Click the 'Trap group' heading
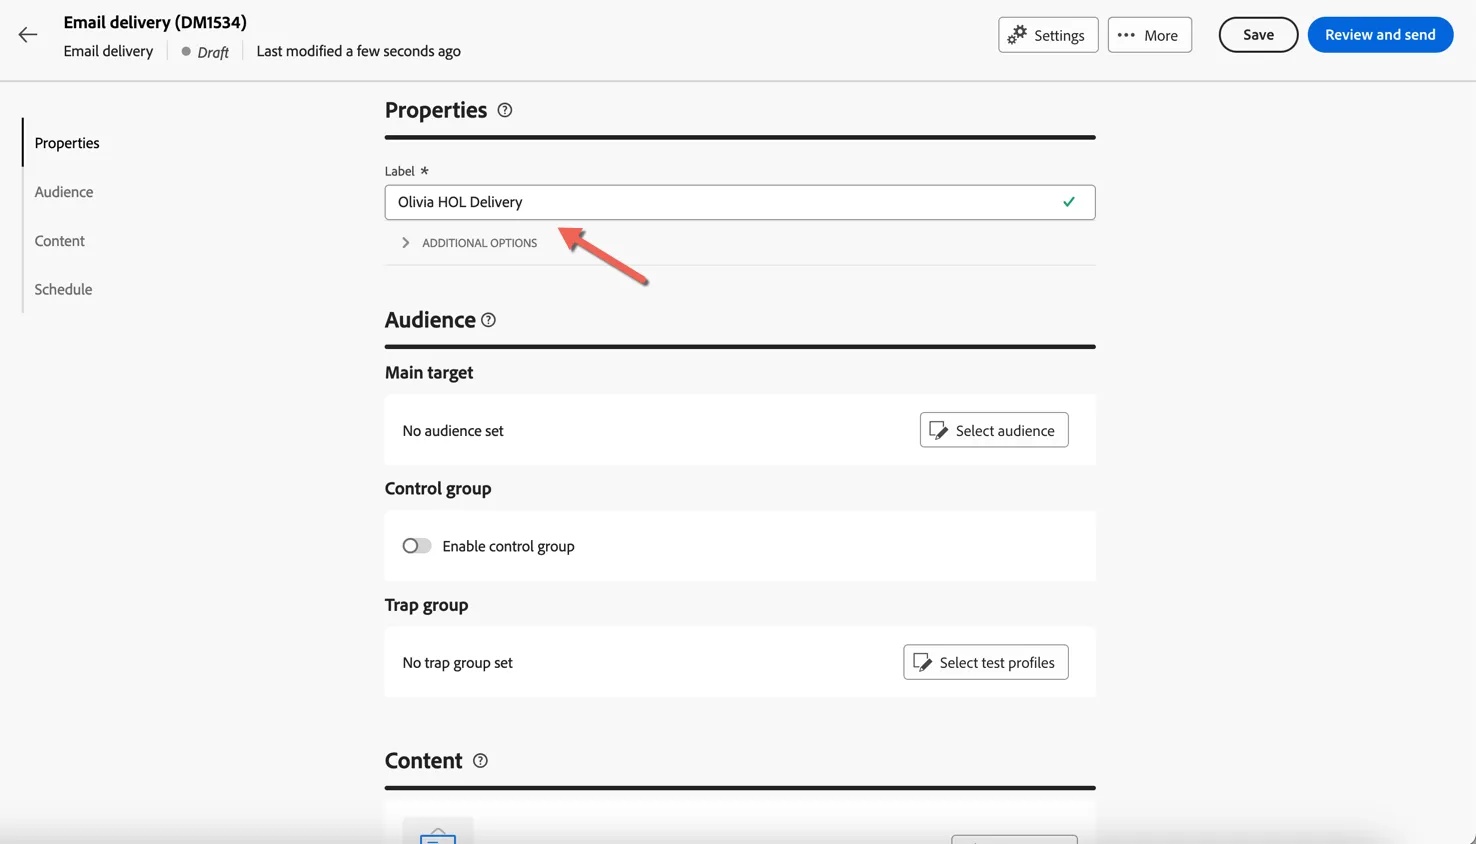Viewport: 1476px width, 844px height. [426, 605]
